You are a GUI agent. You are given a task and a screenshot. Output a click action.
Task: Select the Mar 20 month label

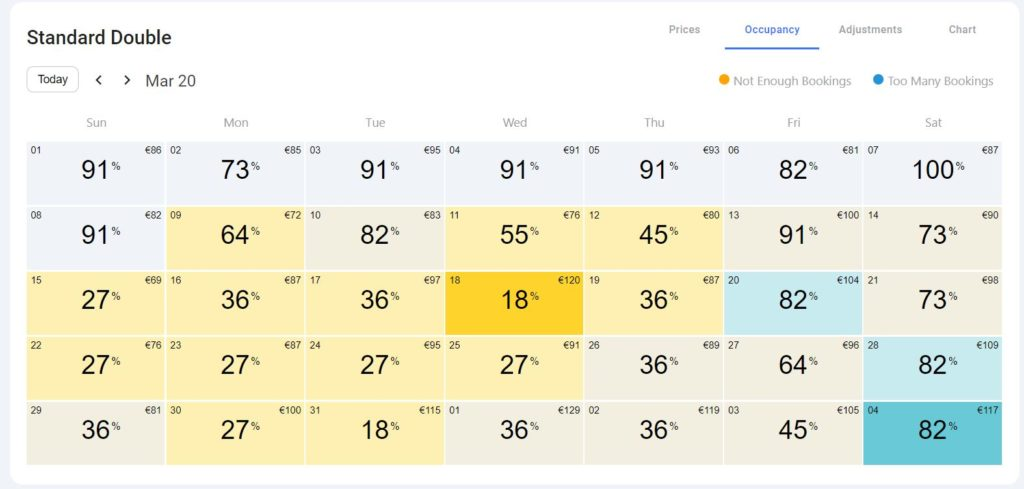170,81
